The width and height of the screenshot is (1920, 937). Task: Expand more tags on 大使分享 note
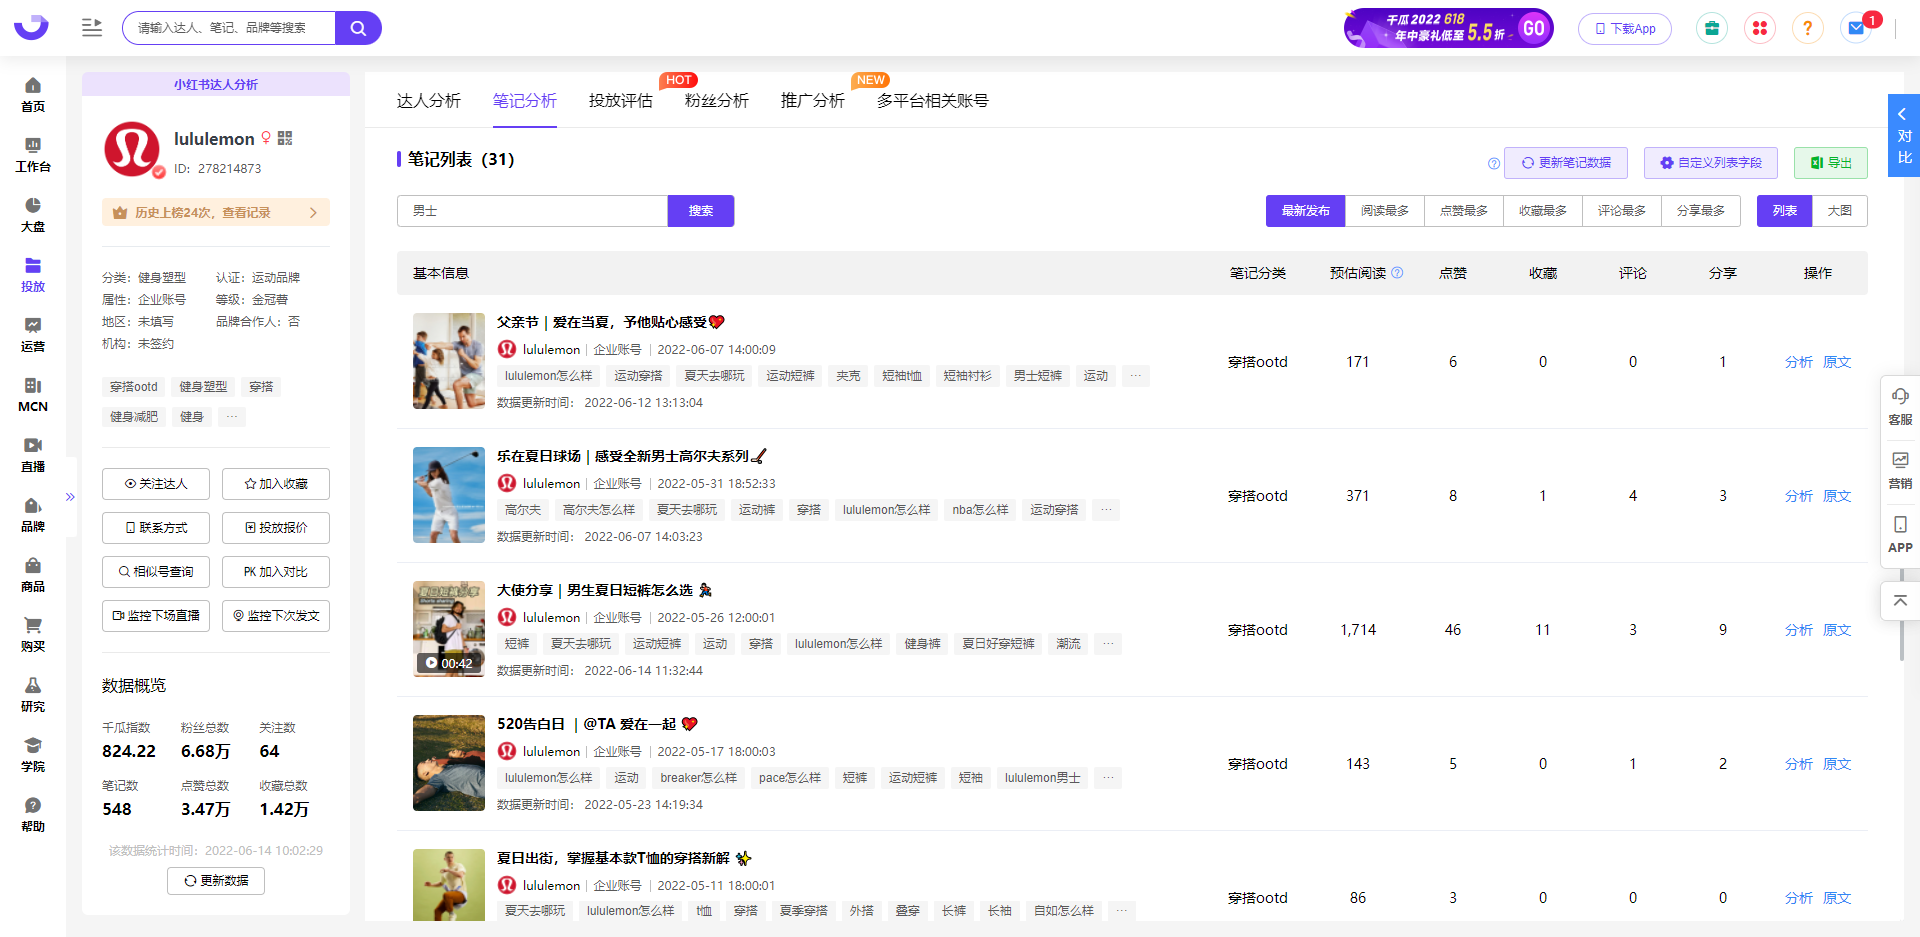pos(1107,644)
